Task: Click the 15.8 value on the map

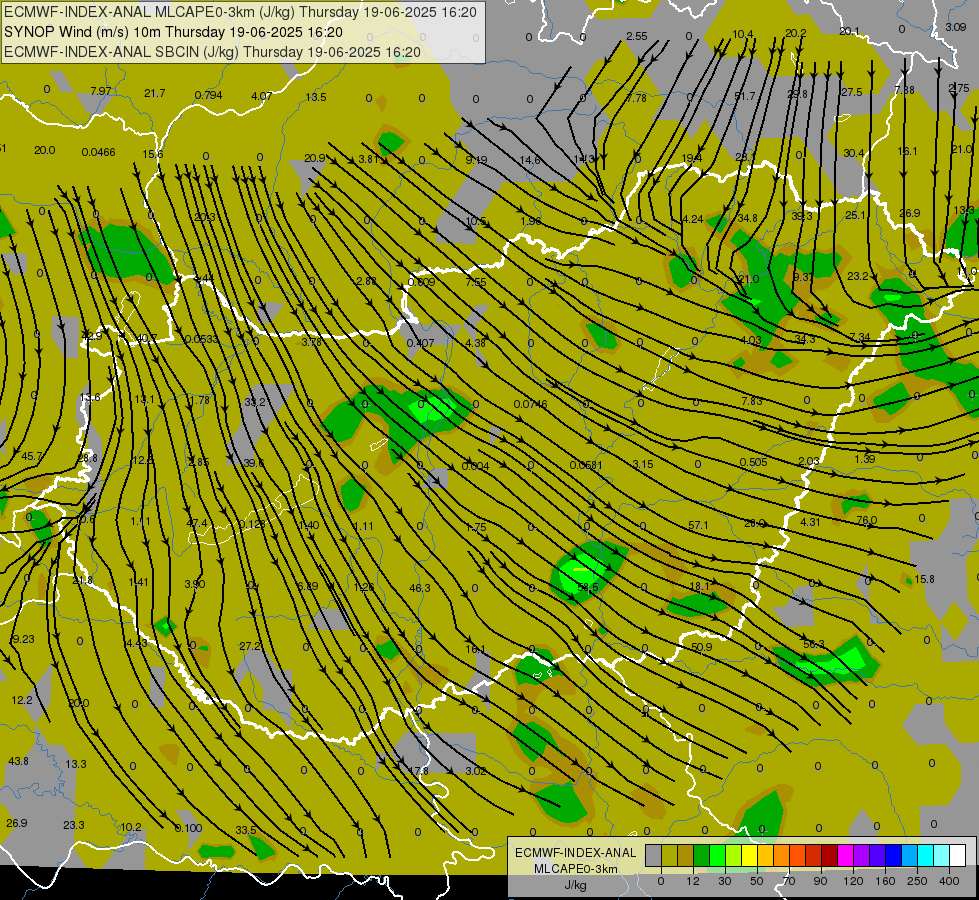Action: tap(924, 580)
